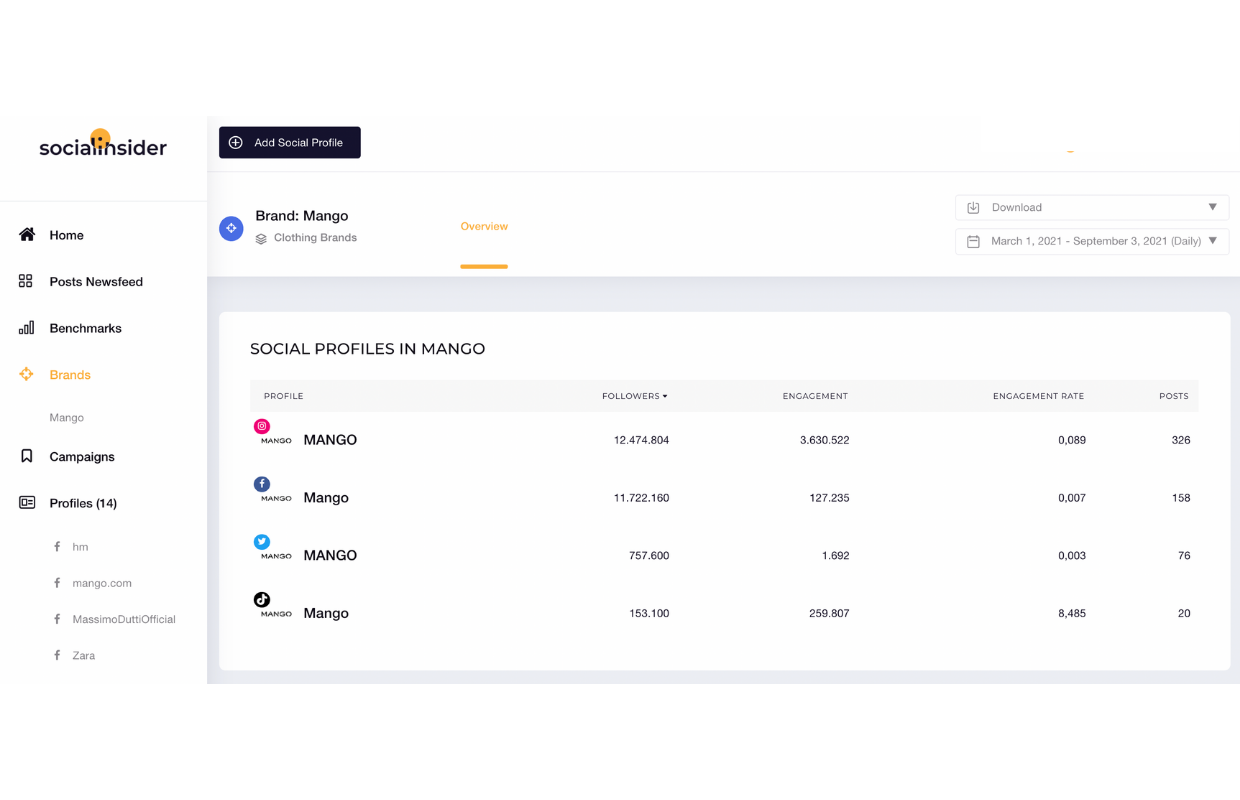Click the followers value 153.100
The height and width of the screenshot is (800, 1240).
click(649, 614)
